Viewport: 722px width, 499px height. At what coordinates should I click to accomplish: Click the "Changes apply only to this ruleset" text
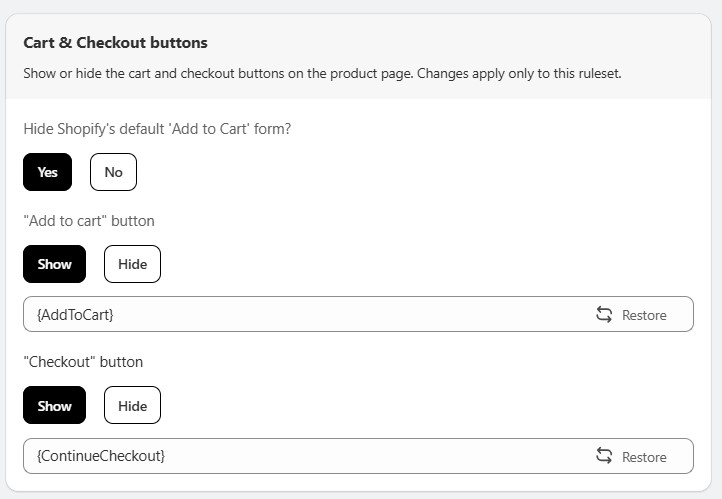(x=520, y=73)
